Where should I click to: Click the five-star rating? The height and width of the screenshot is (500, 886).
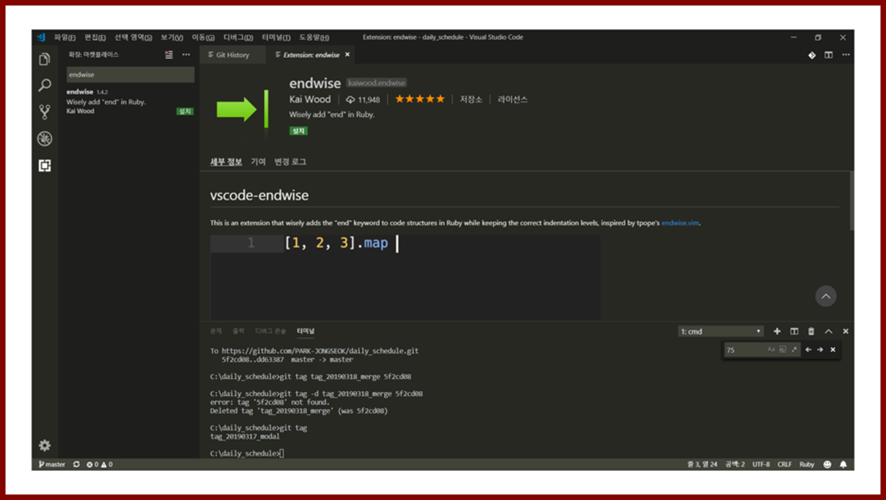(x=420, y=99)
